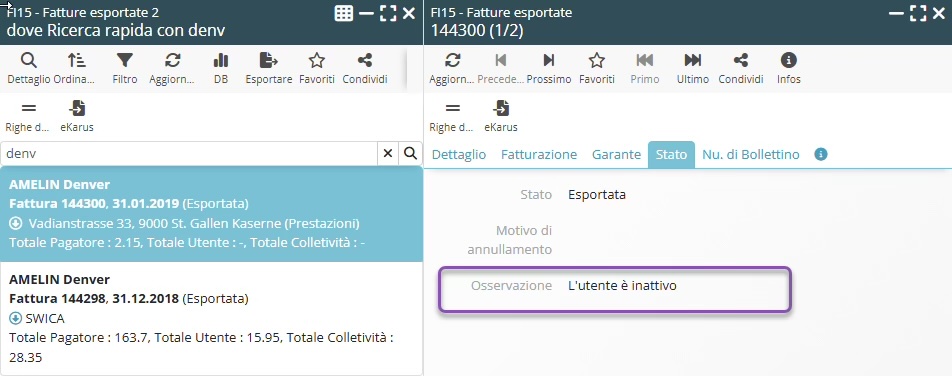The image size is (952, 376).
Task: Click the denv search field
Action: tap(189, 154)
